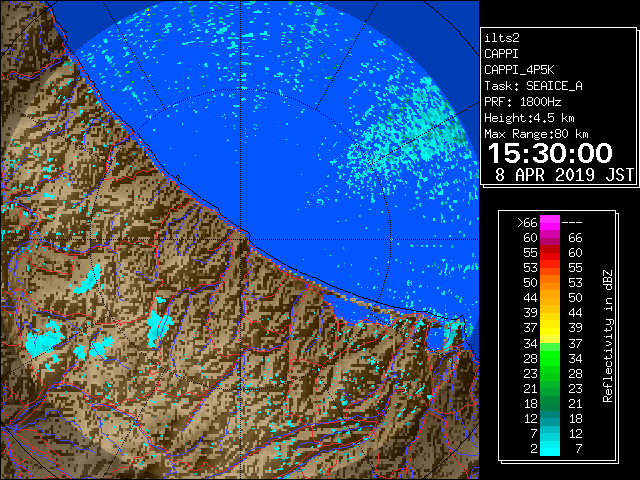Click the 'CAPPI_4P5K' text
Screen dimensions: 640x480
point(519,70)
